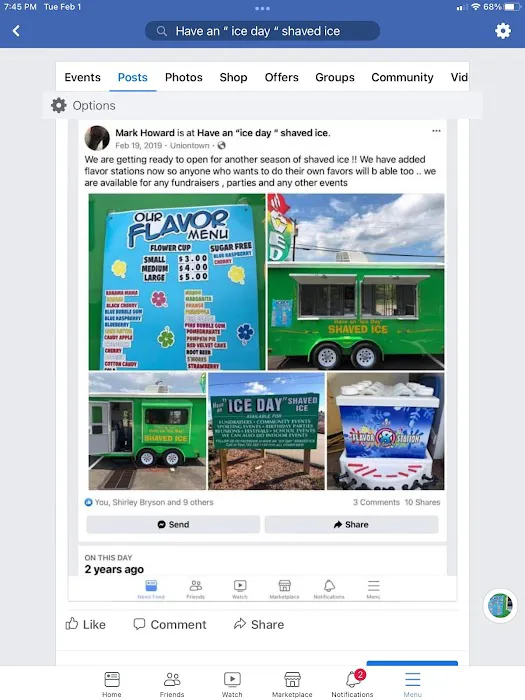Tap the back arrow in header
The image size is (525, 700).
pyautogui.click(x=16, y=31)
